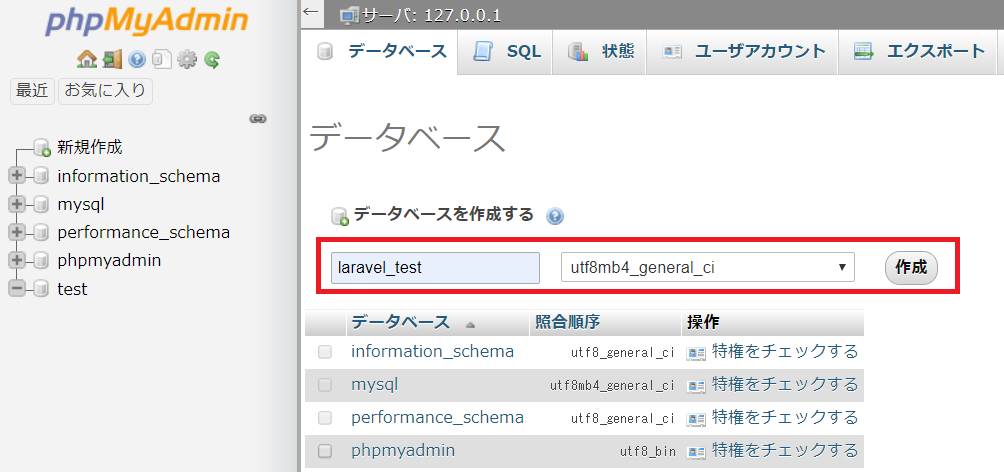This screenshot has width=1004, height=472.
Task: Click 特権をチェックする for phpmyadmin
Action: pyautogui.click(x=785, y=451)
